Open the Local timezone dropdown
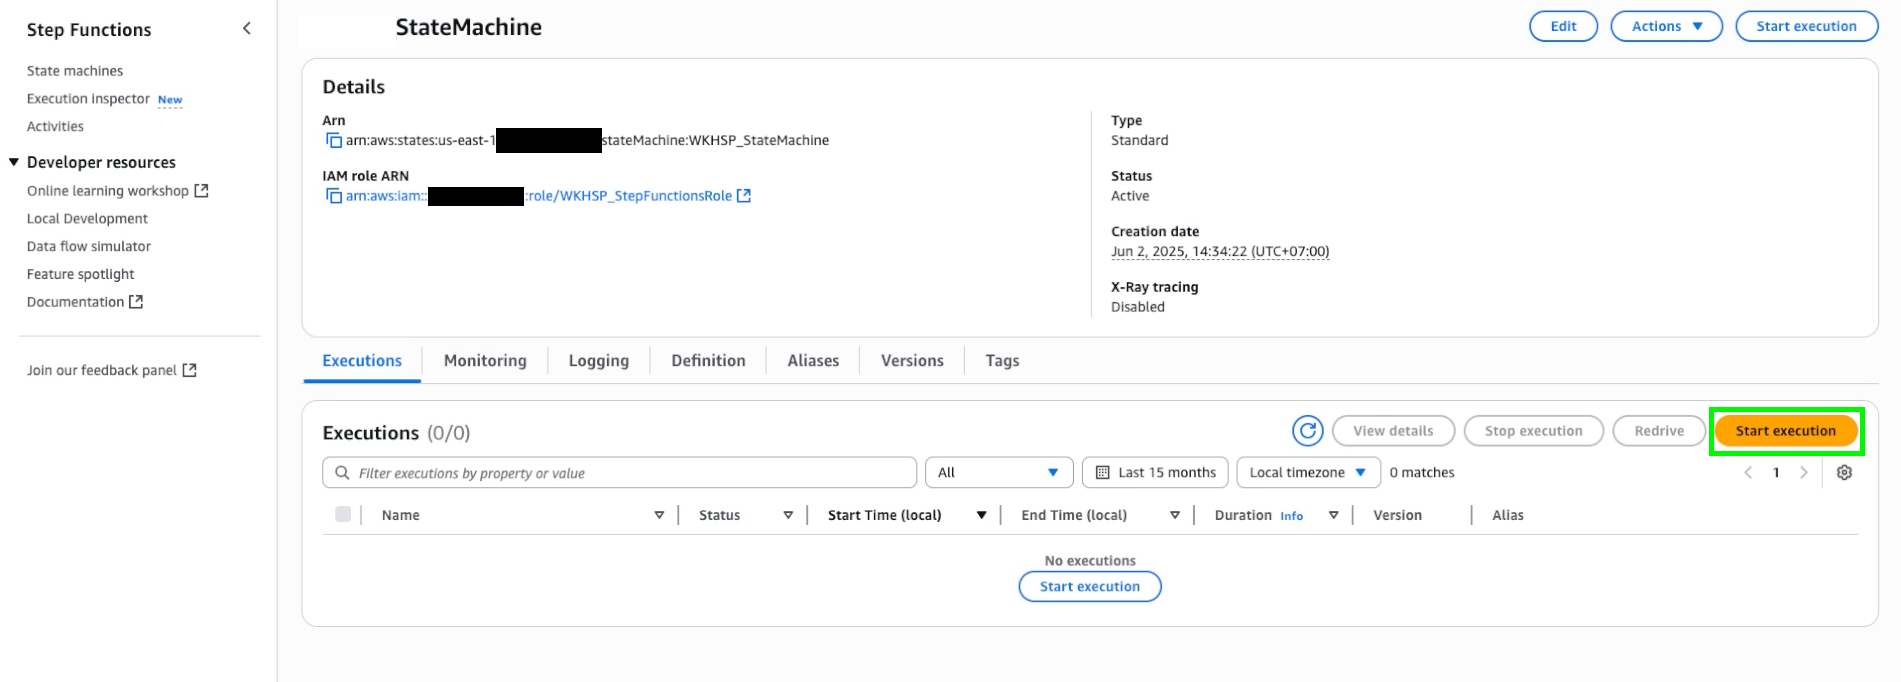Viewport: 1901px width, 682px height. (x=1308, y=473)
